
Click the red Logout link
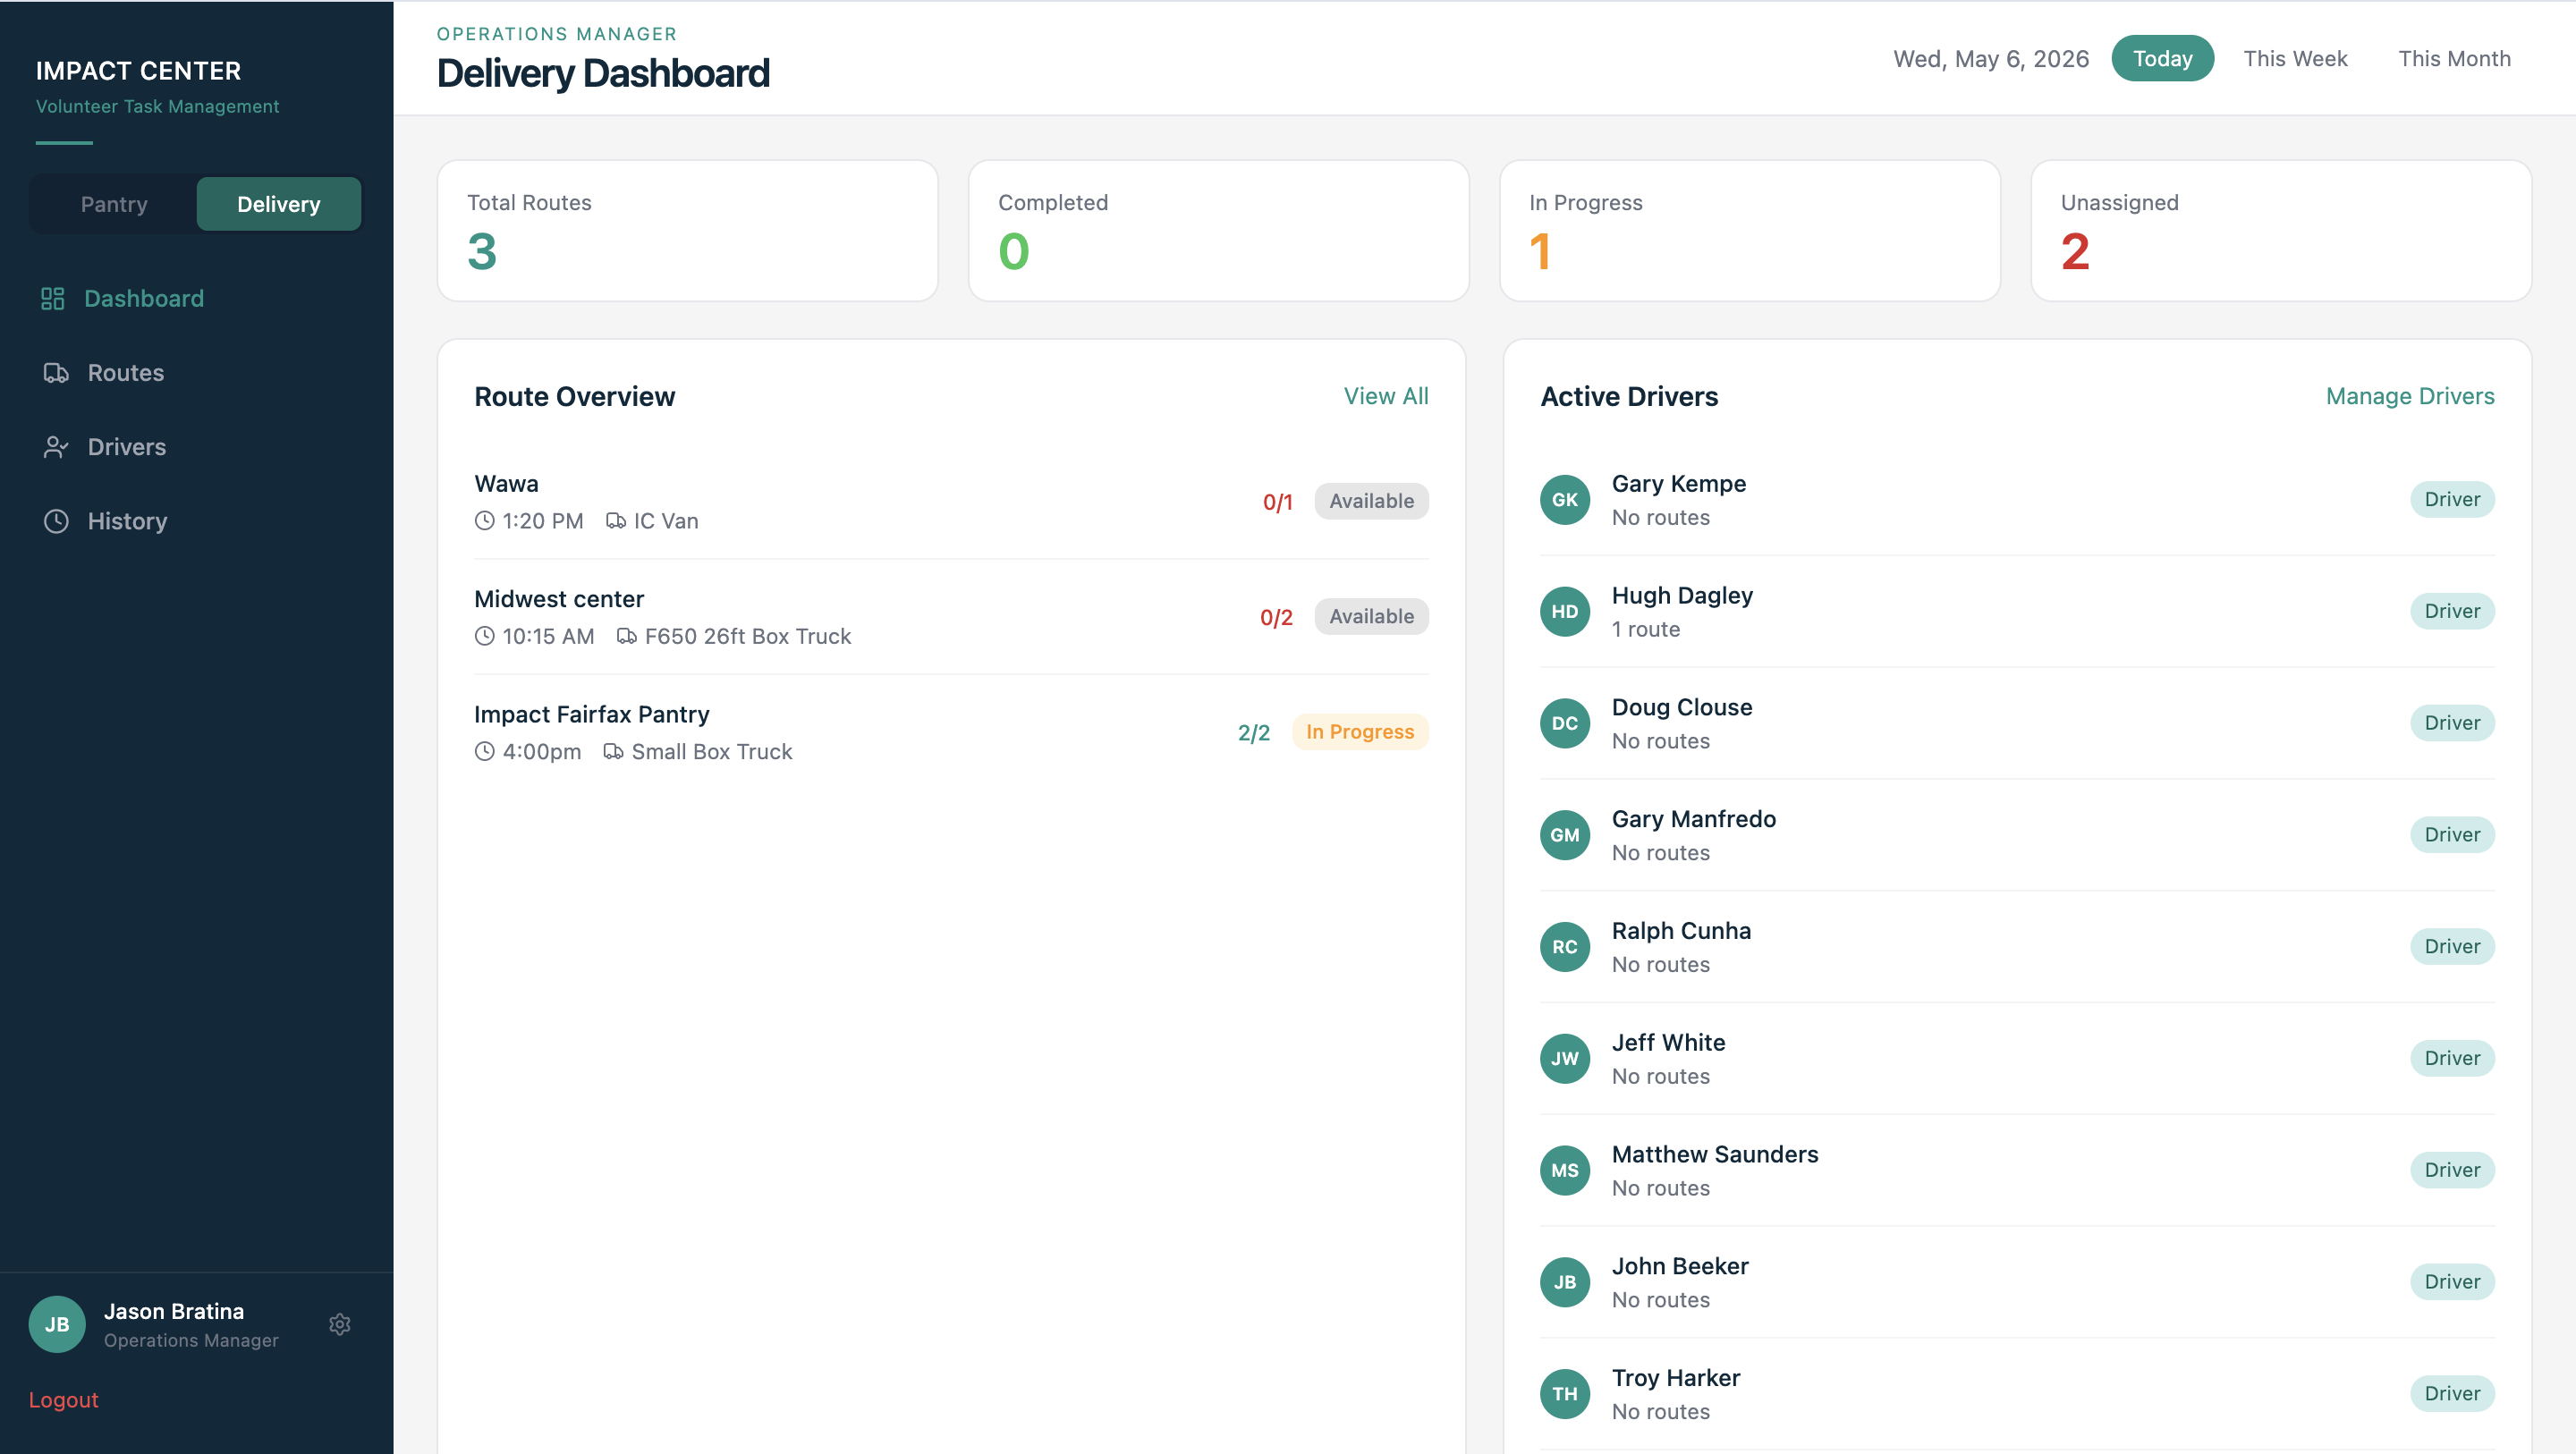[x=63, y=1400]
